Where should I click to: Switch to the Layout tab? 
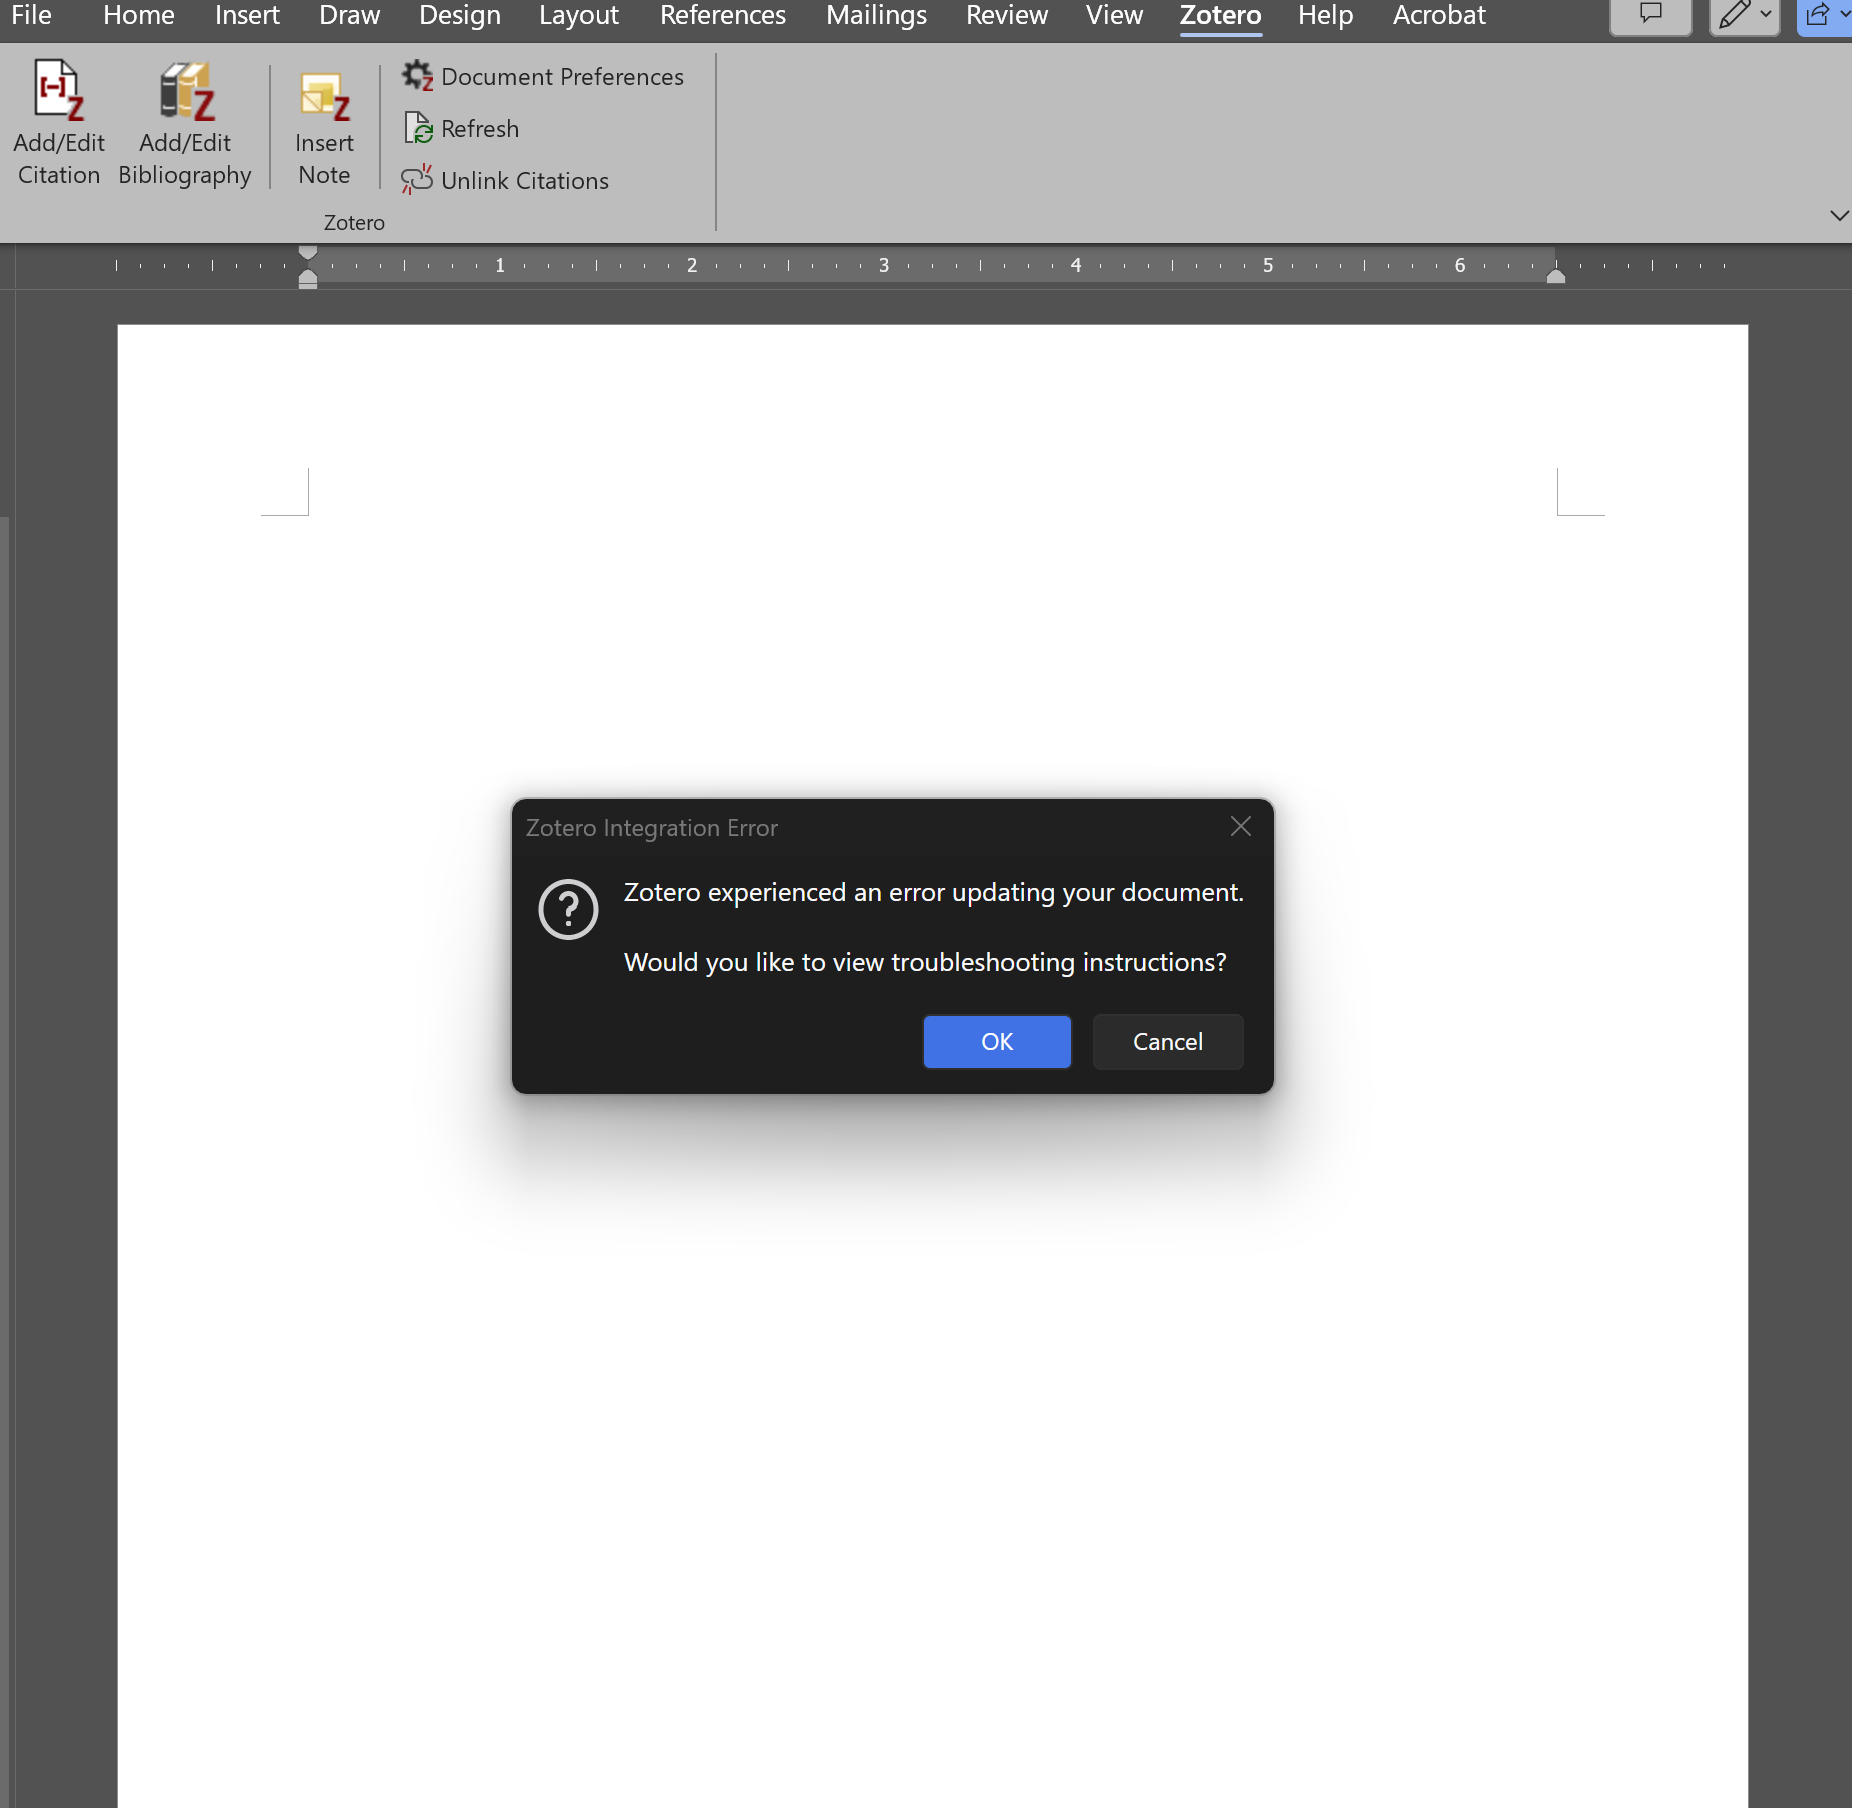pos(579,15)
